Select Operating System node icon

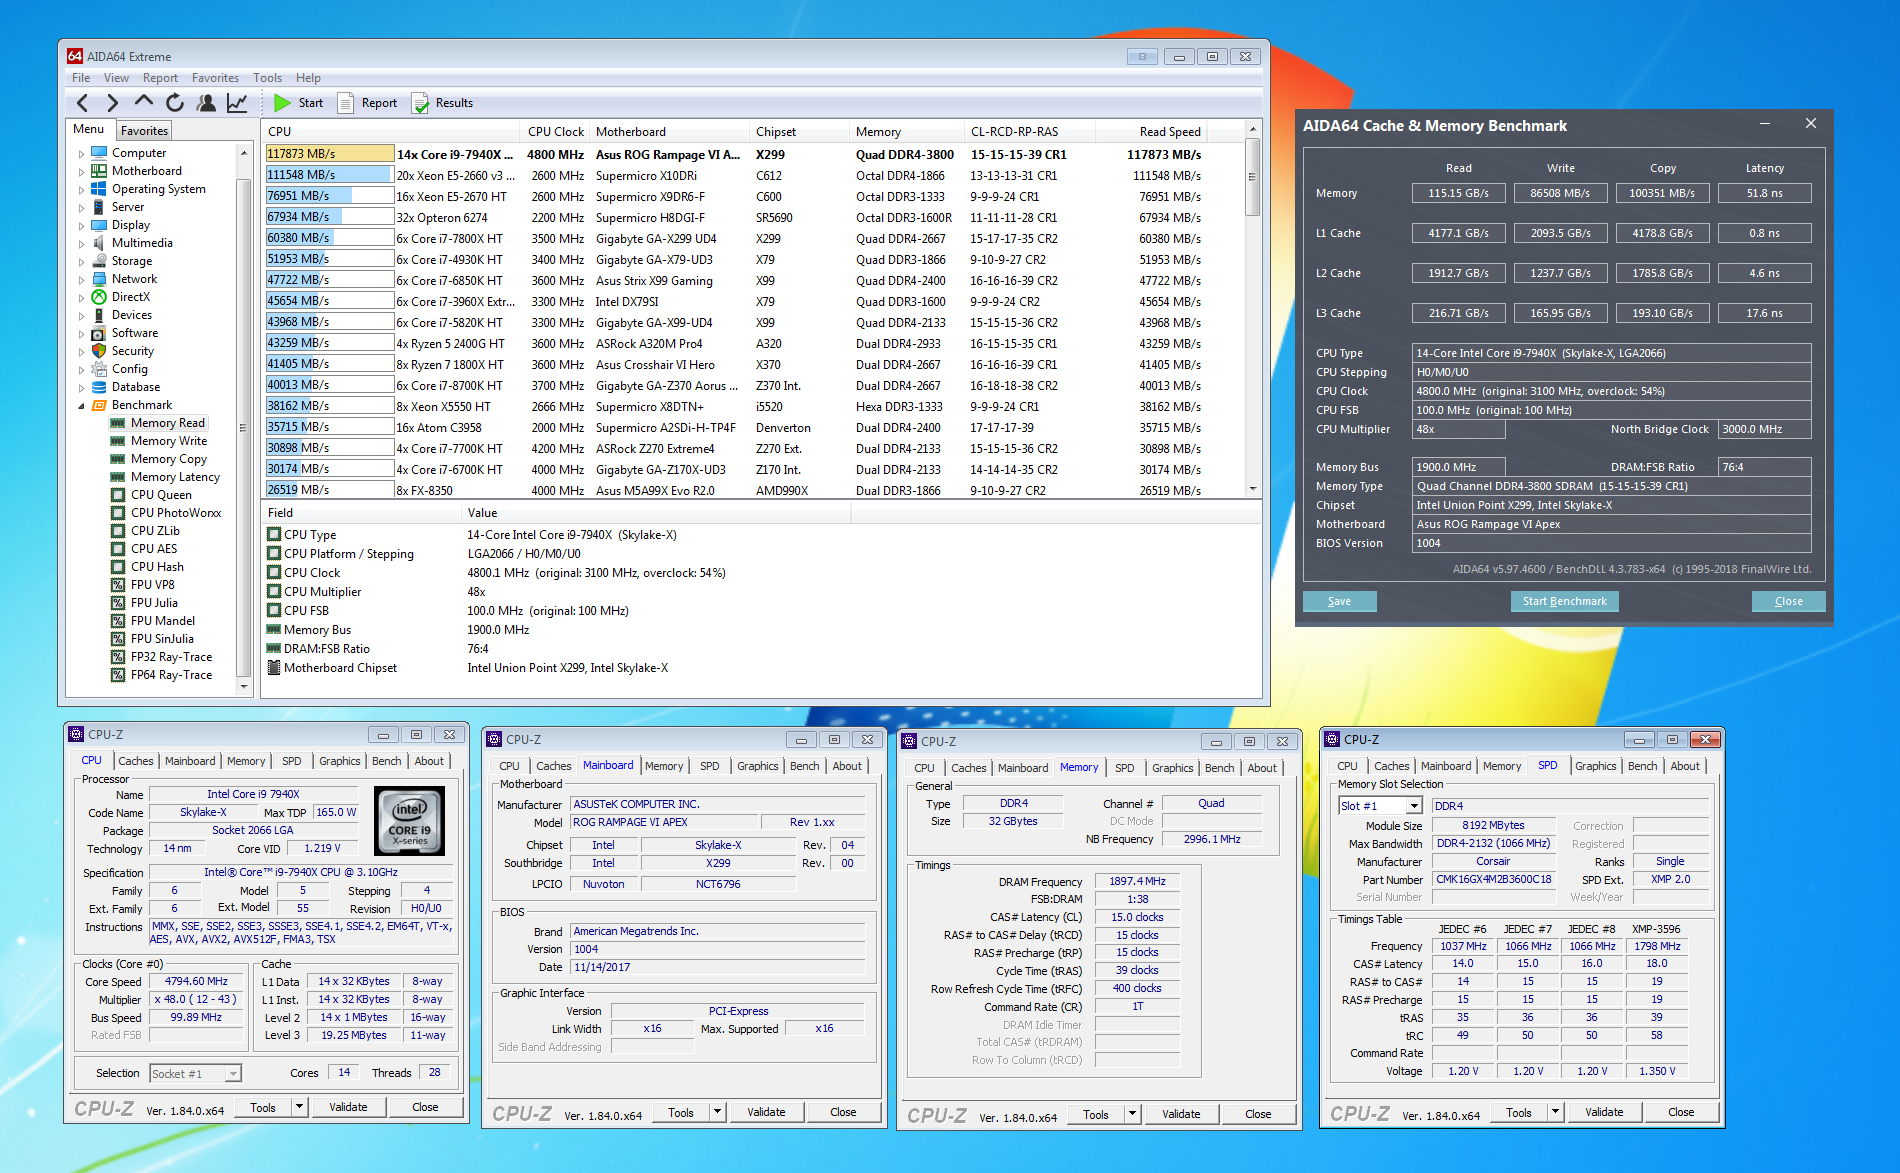pyautogui.click(x=99, y=189)
